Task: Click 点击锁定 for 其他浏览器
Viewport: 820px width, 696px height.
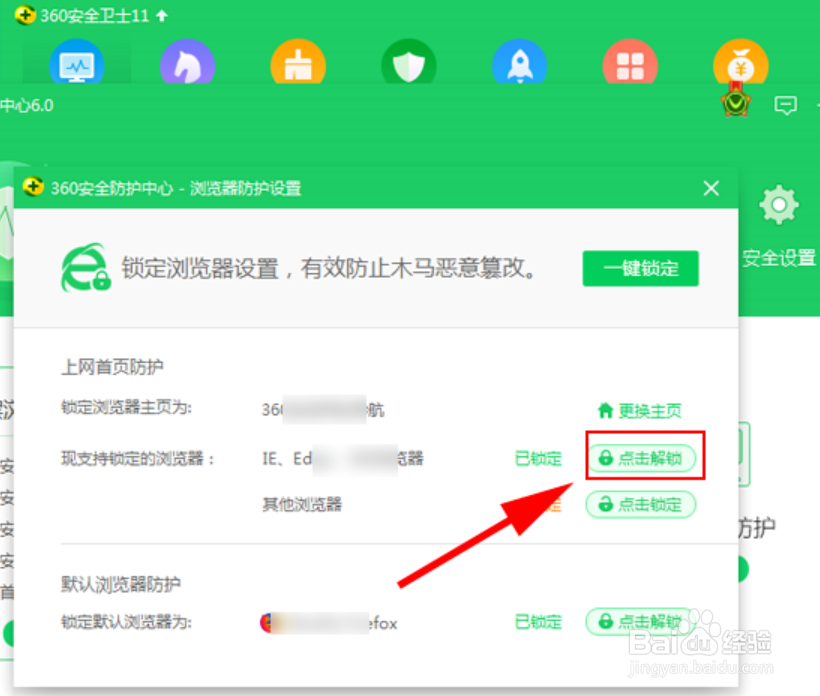Action: click(x=641, y=505)
